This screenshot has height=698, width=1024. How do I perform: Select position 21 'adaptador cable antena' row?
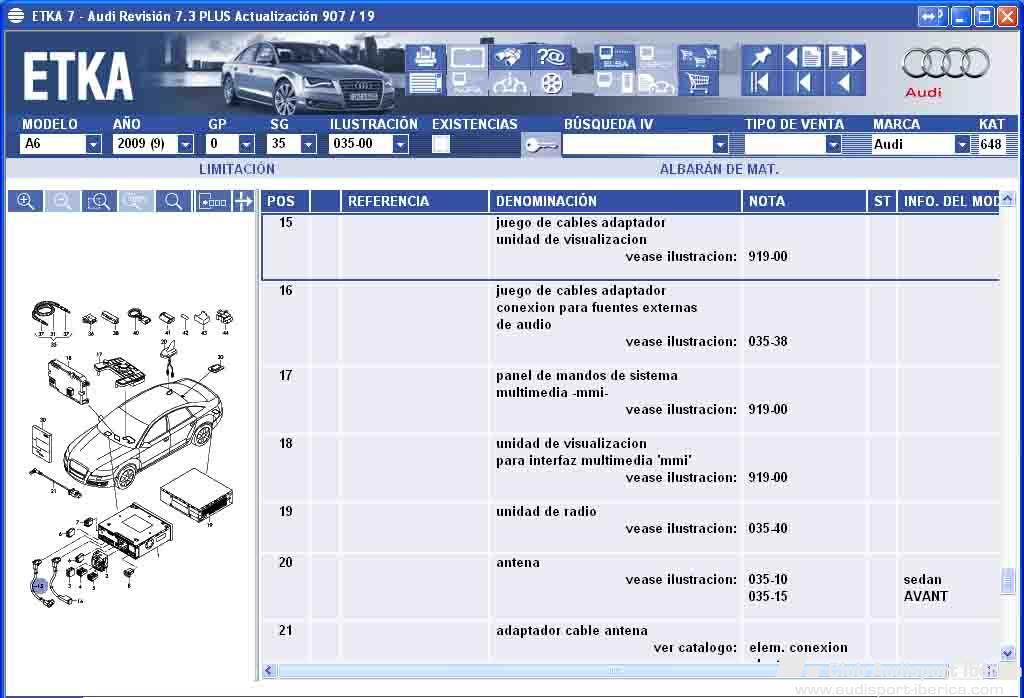pyautogui.click(x=630, y=642)
